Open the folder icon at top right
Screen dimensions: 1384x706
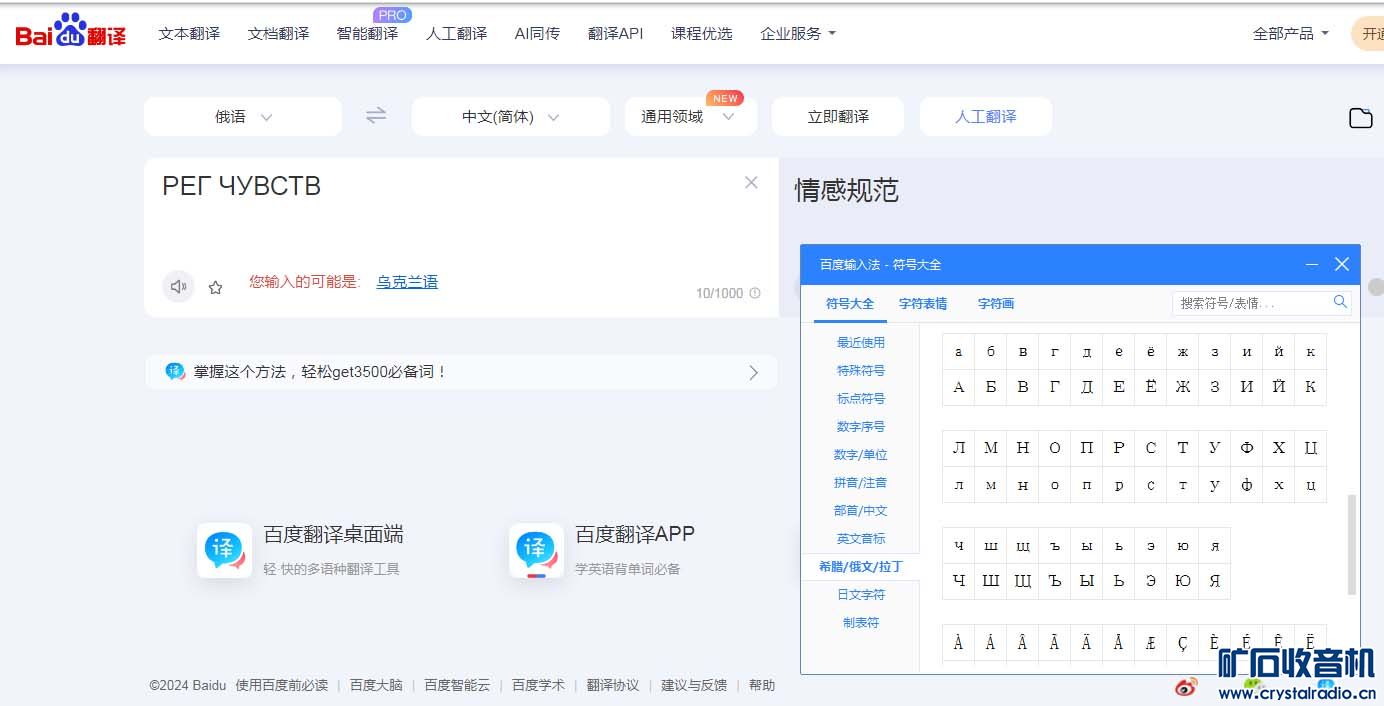pos(1360,118)
